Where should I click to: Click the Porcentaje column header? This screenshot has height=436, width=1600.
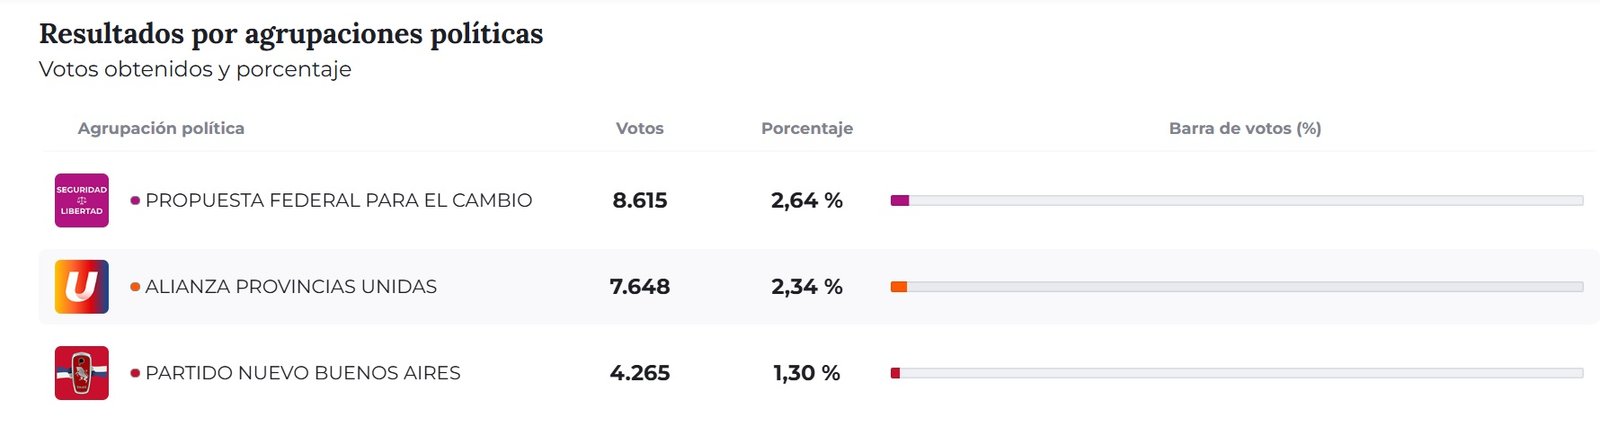pos(807,128)
